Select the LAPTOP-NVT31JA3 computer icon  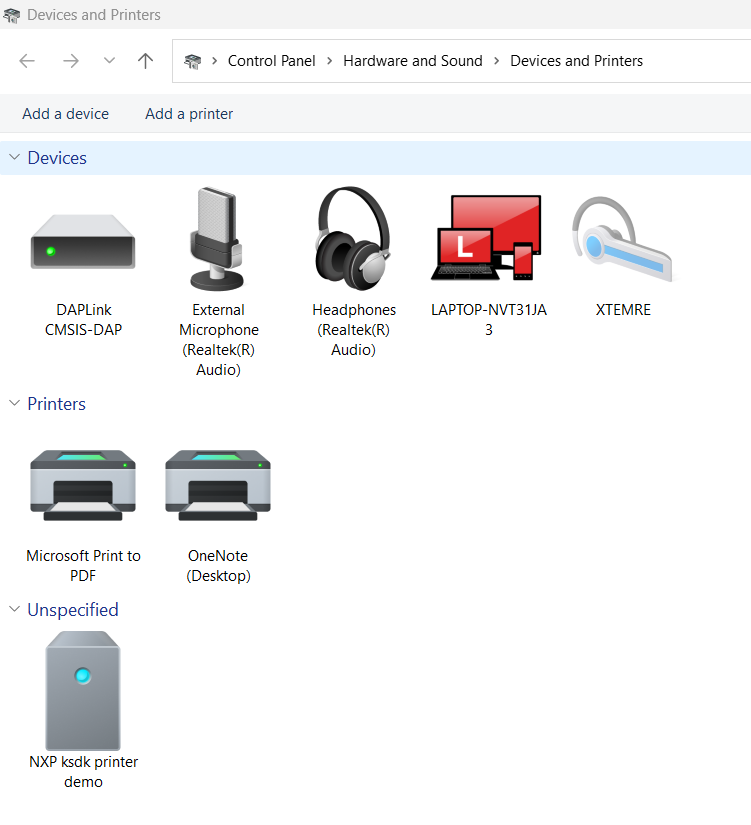486,237
